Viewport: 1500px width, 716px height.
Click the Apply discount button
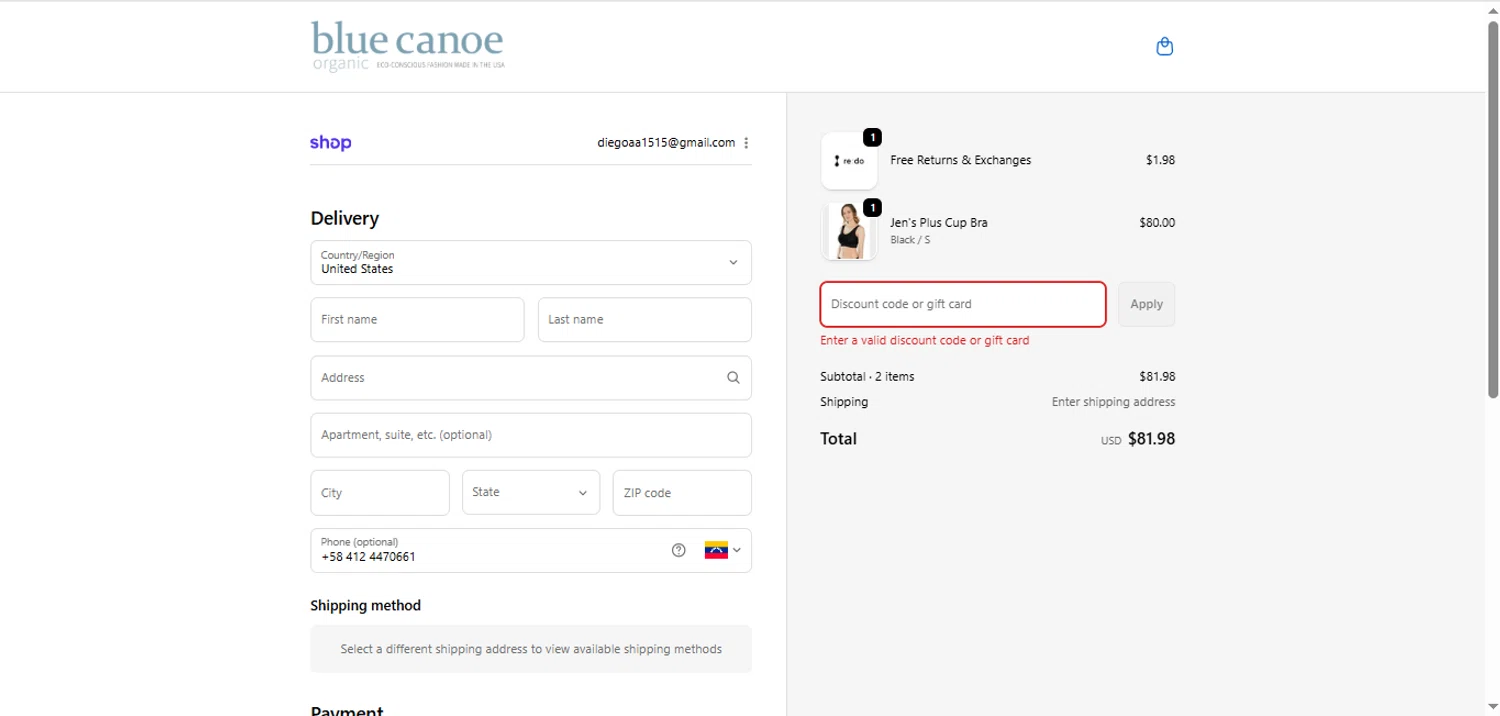tap(1146, 304)
